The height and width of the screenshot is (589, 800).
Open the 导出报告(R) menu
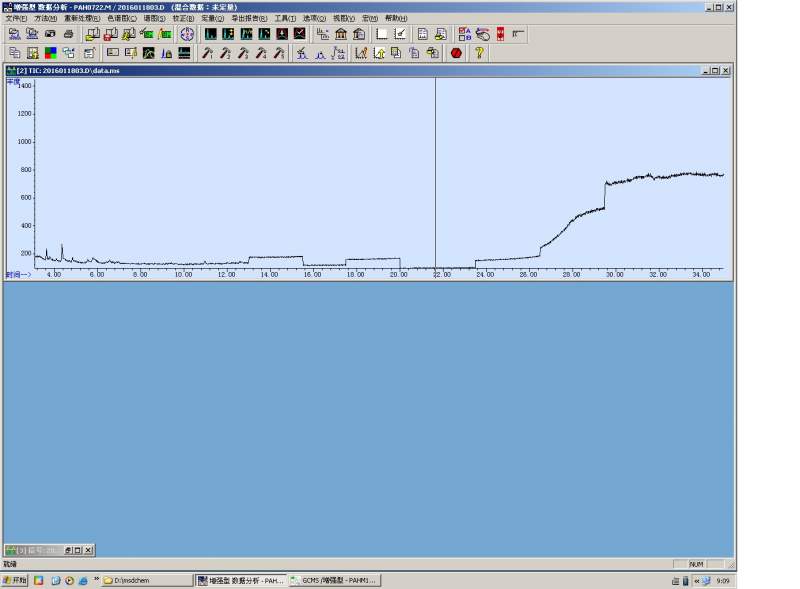click(x=249, y=18)
